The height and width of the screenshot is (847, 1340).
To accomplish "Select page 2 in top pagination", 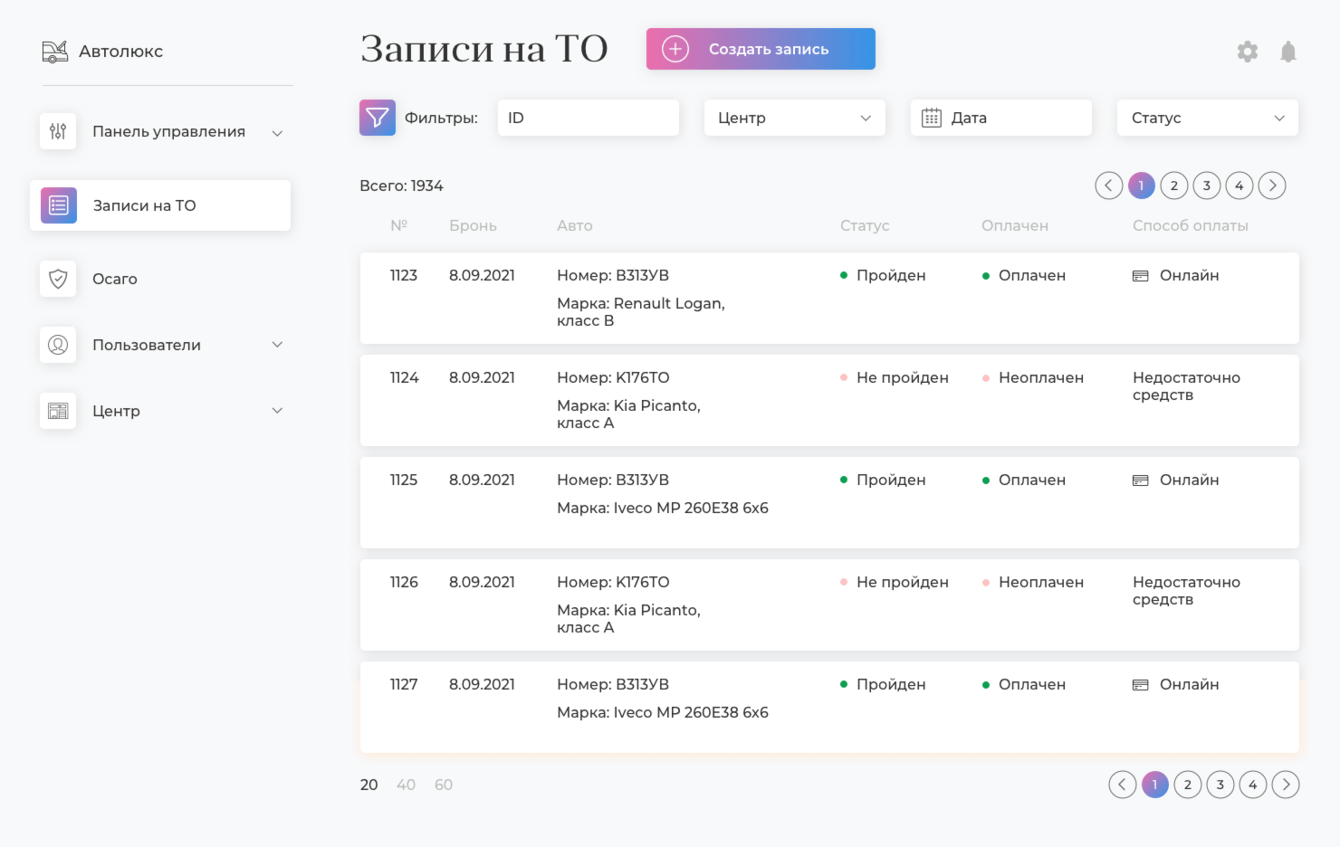I will pyautogui.click(x=1174, y=185).
